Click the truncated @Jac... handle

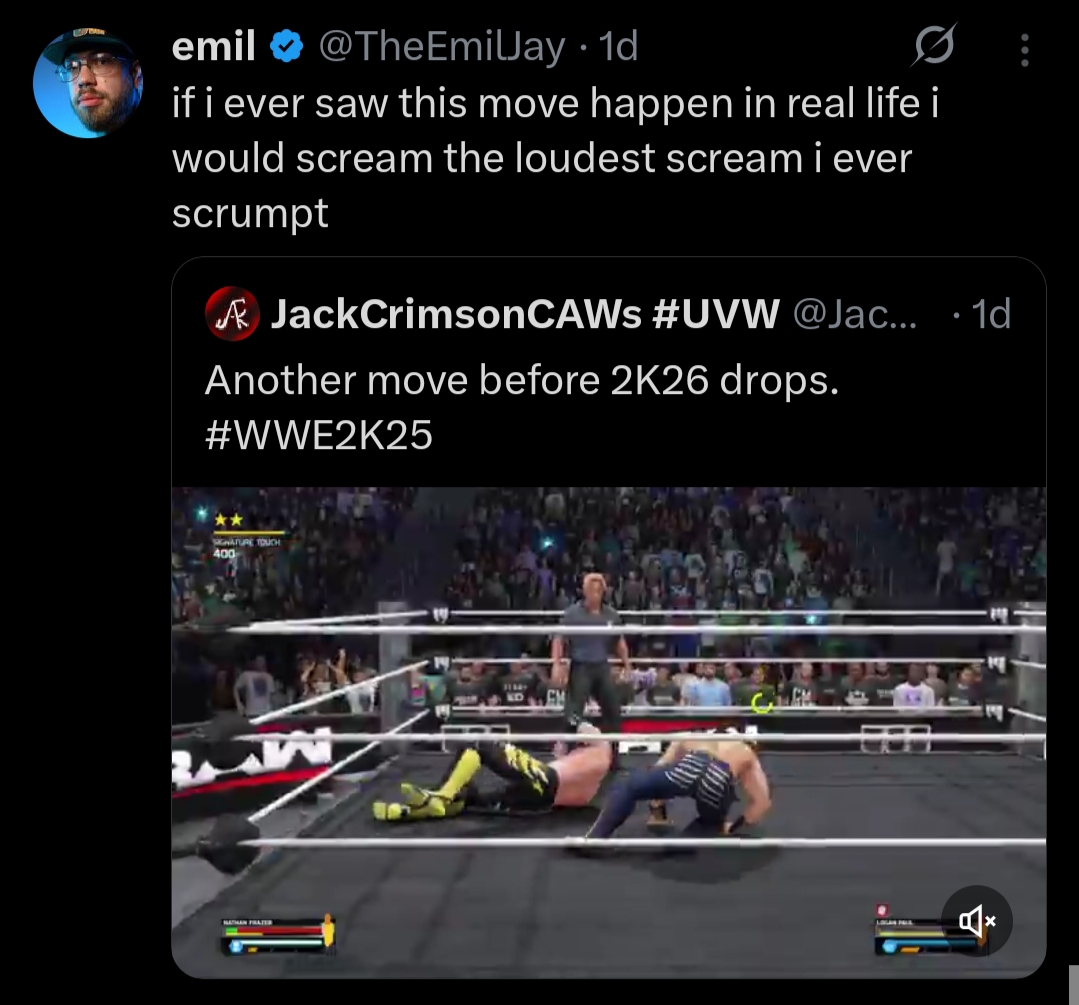tap(855, 315)
